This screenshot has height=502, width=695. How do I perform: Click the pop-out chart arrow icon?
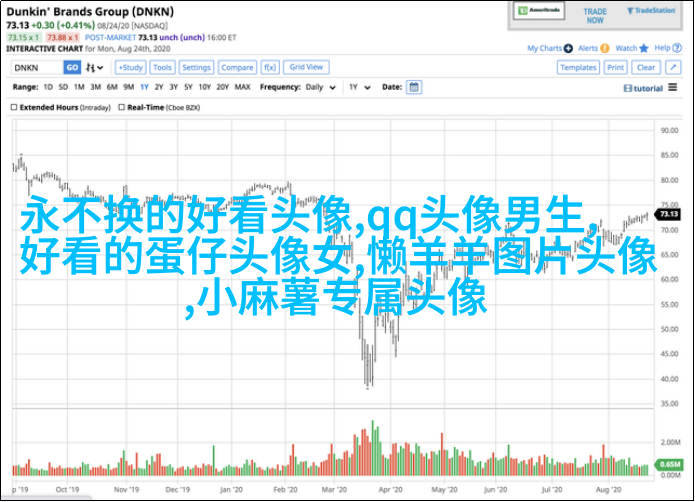pos(673,67)
